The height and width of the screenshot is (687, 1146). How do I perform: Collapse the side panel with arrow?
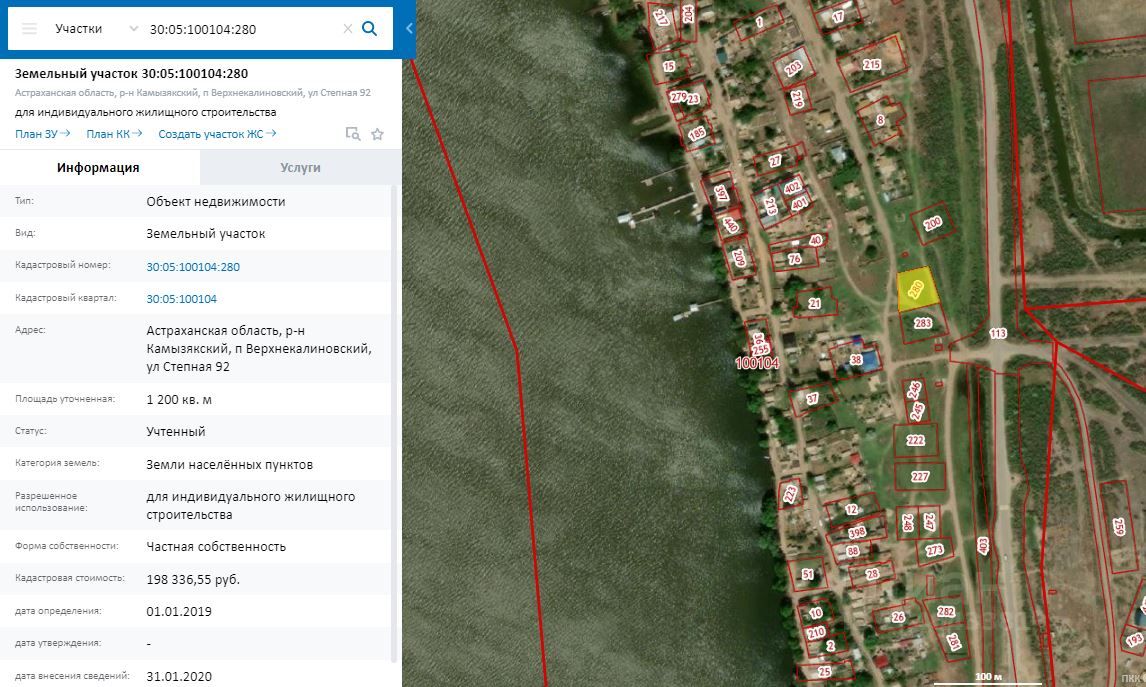[x=409, y=29]
